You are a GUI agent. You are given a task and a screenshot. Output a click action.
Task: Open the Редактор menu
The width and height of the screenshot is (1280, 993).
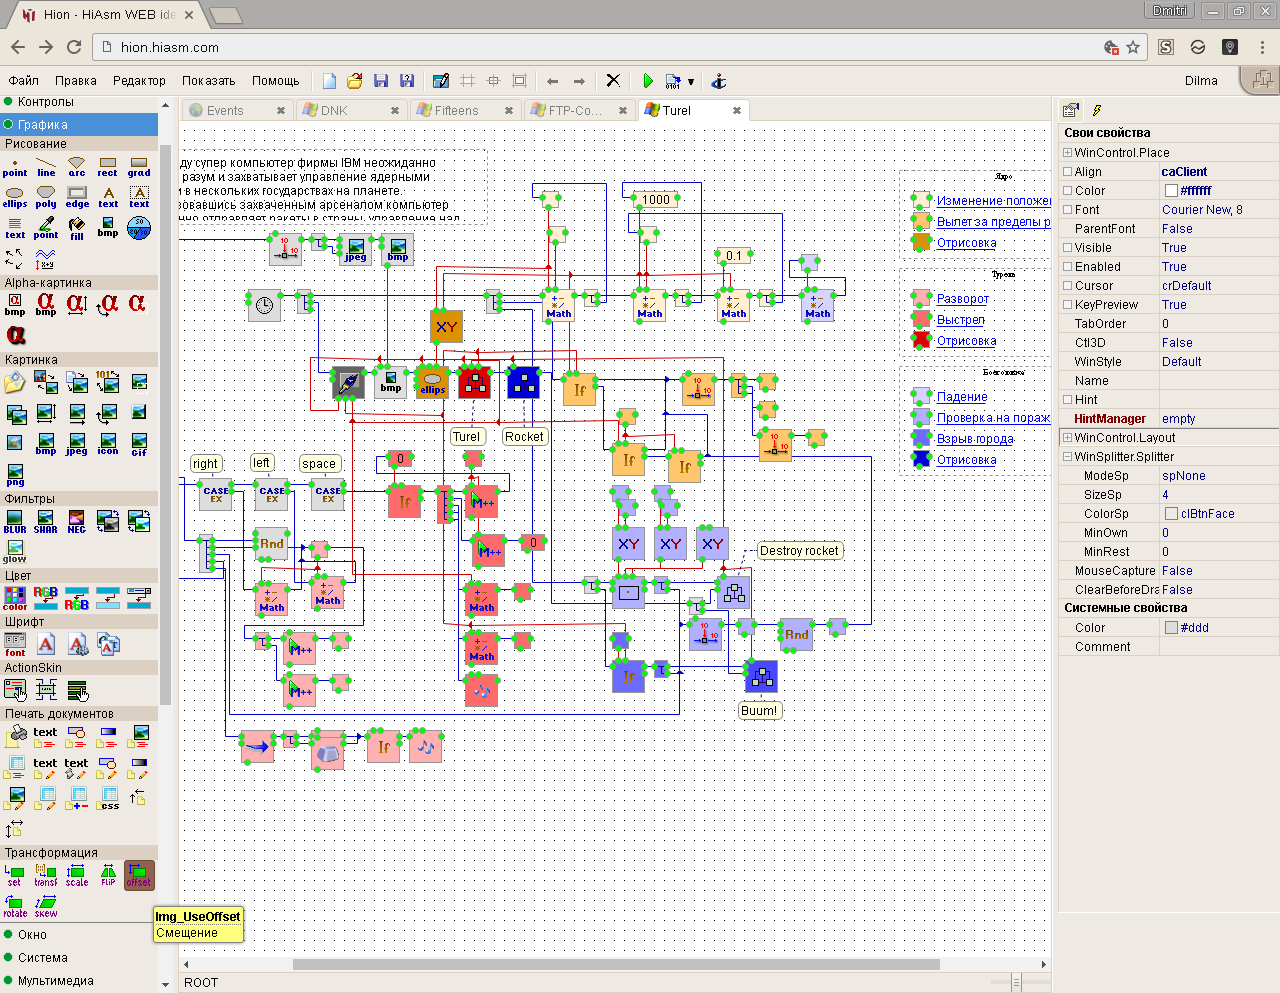pos(139,81)
